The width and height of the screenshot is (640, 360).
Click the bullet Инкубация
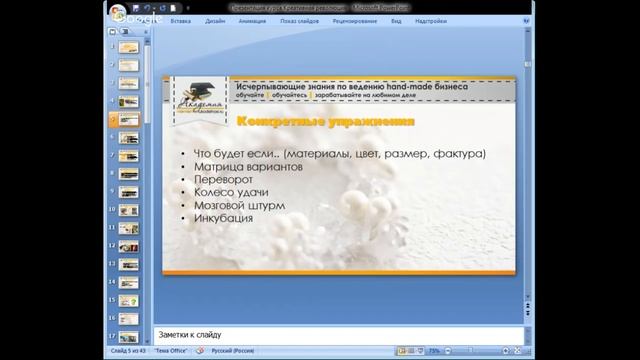click(223, 218)
